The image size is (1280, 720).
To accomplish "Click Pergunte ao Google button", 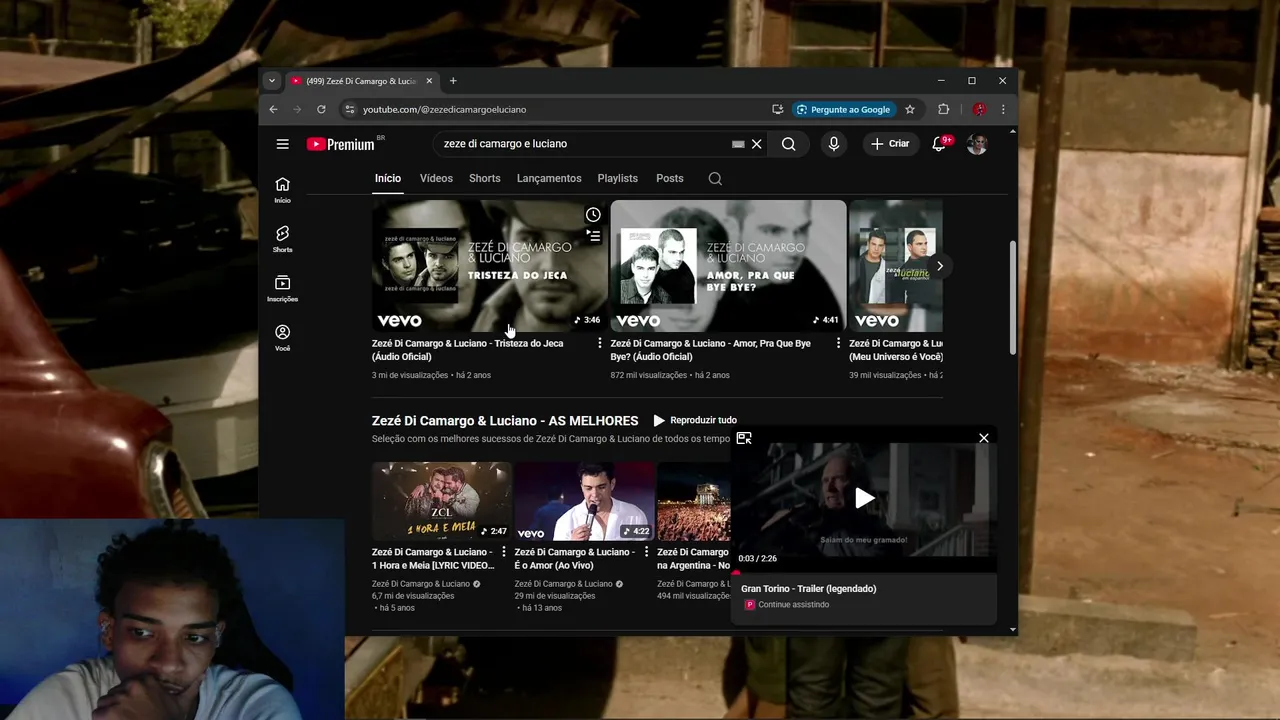I will pos(843,109).
